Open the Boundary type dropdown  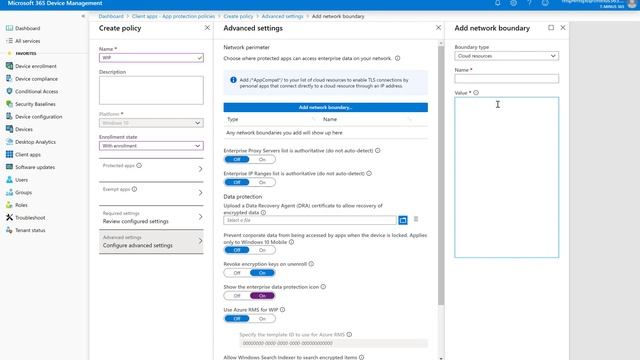(x=507, y=56)
